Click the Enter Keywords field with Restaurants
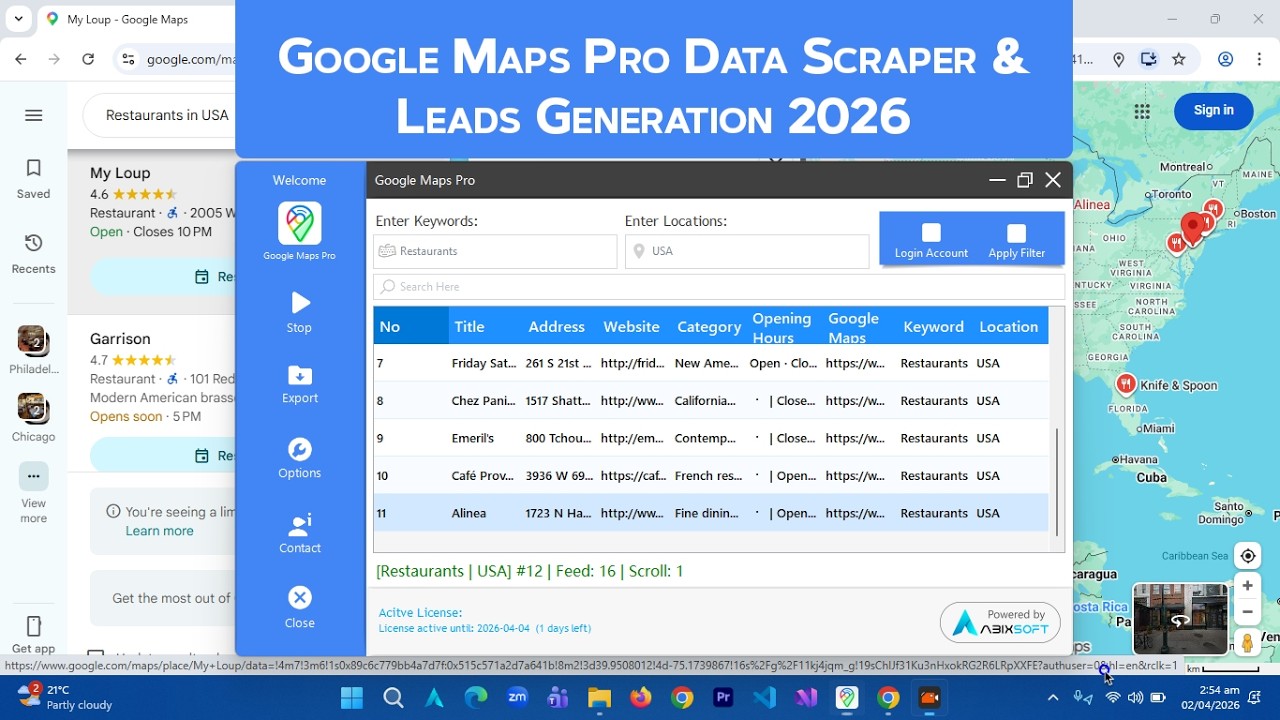 tap(495, 251)
